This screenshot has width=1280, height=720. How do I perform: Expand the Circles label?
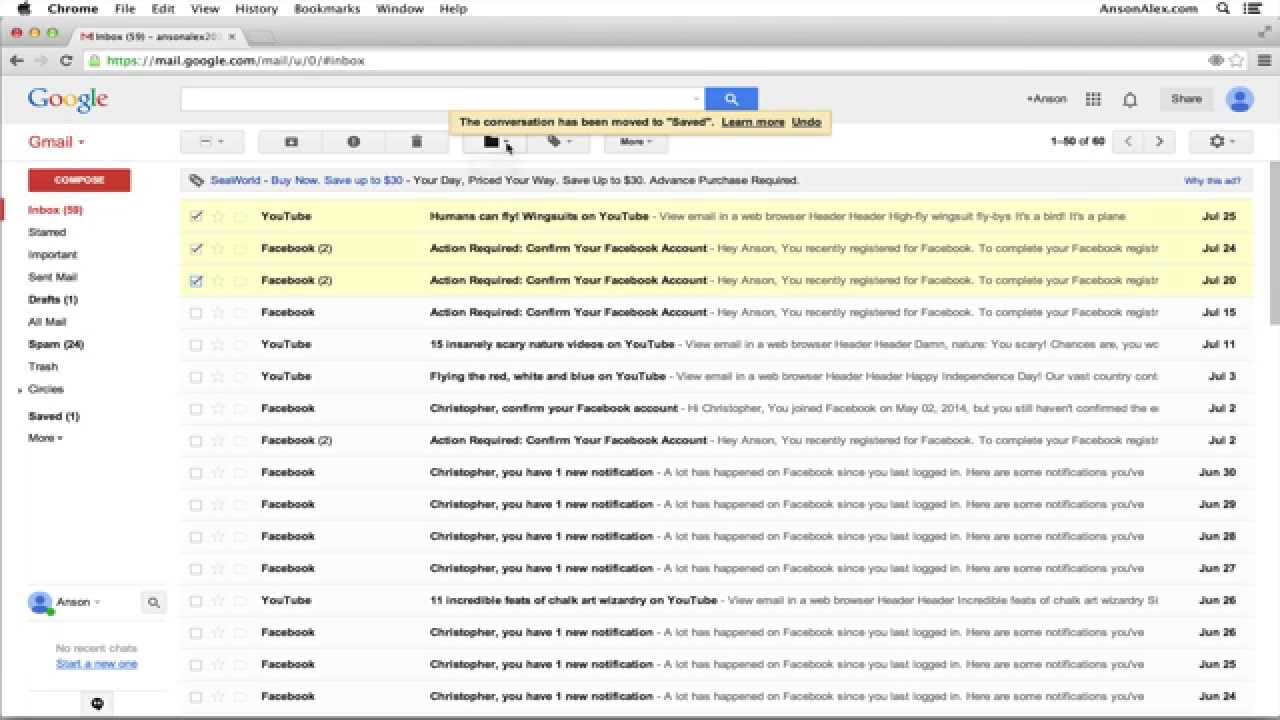[x=20, y=390]
